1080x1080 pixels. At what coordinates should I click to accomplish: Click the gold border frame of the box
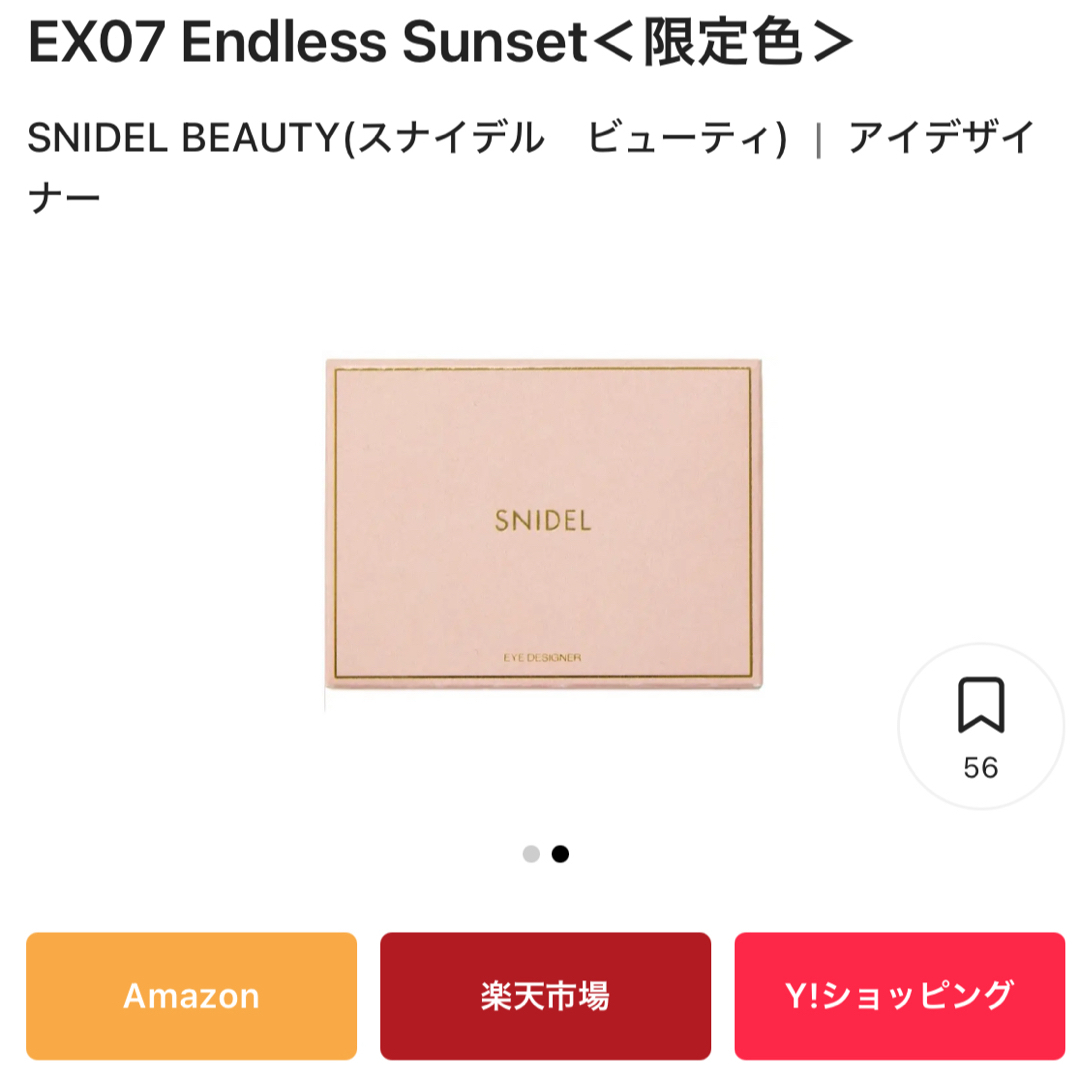click(543, 368)
